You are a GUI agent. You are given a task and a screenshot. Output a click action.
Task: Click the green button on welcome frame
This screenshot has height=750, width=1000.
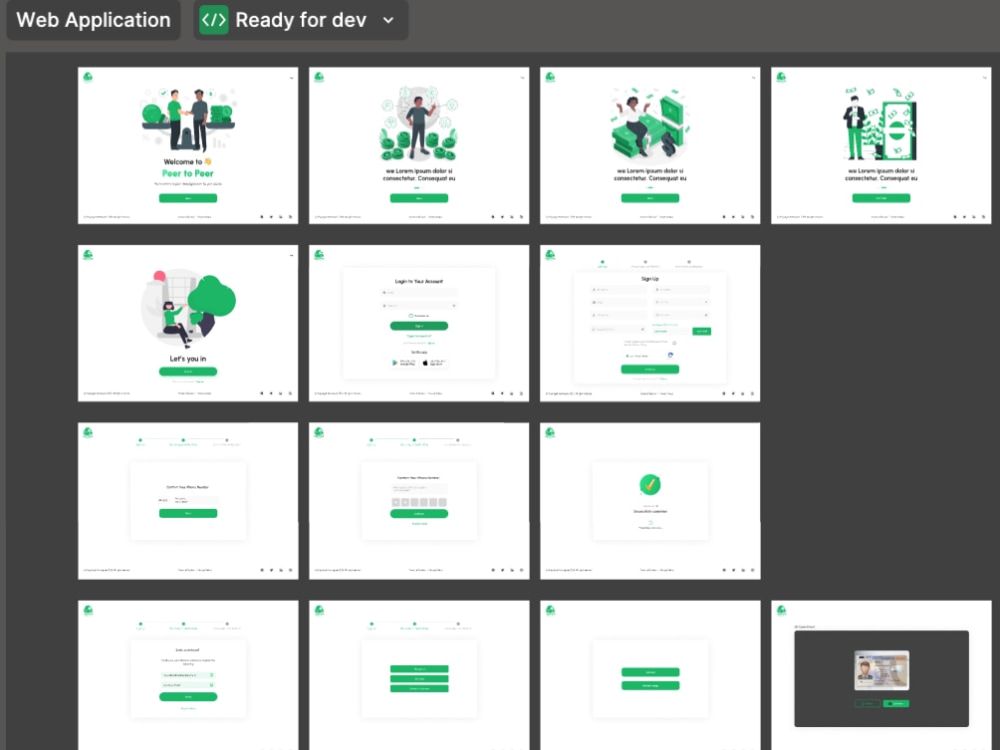coord(188,198)
